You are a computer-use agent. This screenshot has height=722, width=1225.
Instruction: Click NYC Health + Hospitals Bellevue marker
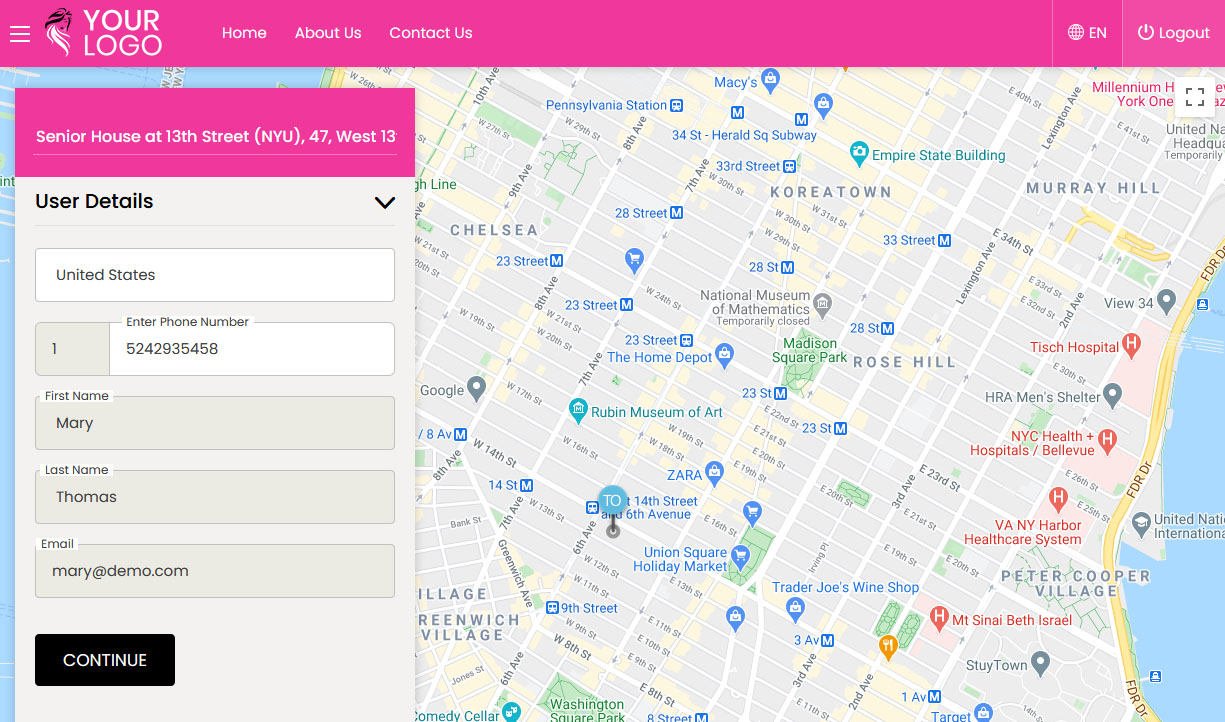pyautogui.click(x=1107, y=439)
